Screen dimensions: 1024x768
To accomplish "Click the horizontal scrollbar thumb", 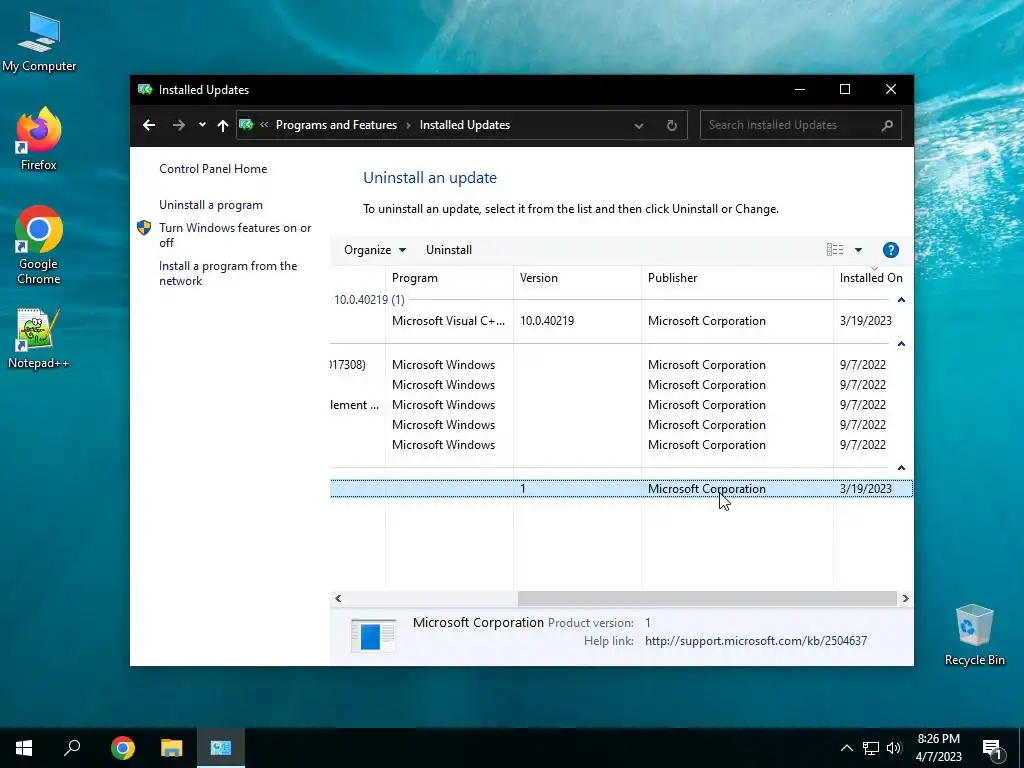I will [707, 598].
